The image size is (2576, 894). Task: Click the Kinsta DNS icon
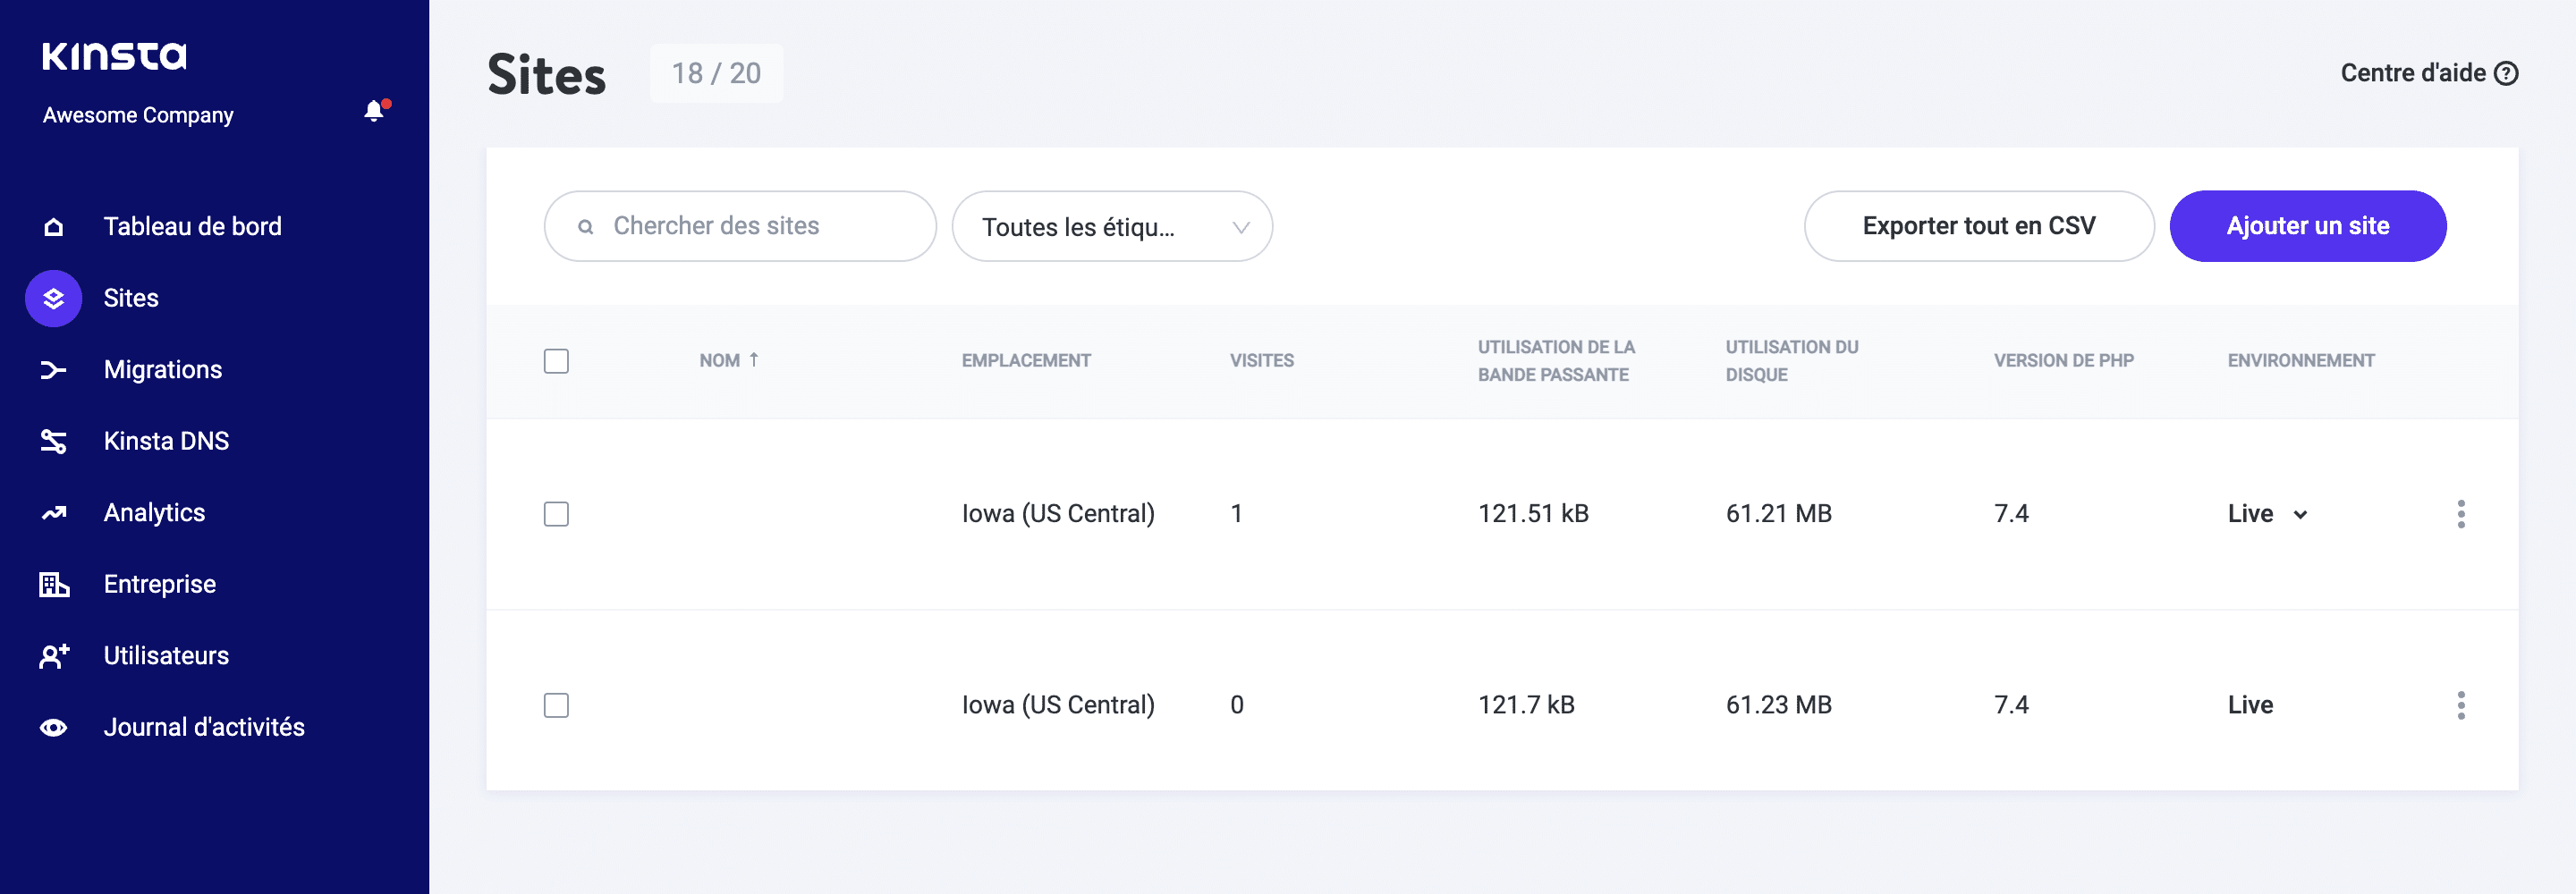(x=54, y=440)
